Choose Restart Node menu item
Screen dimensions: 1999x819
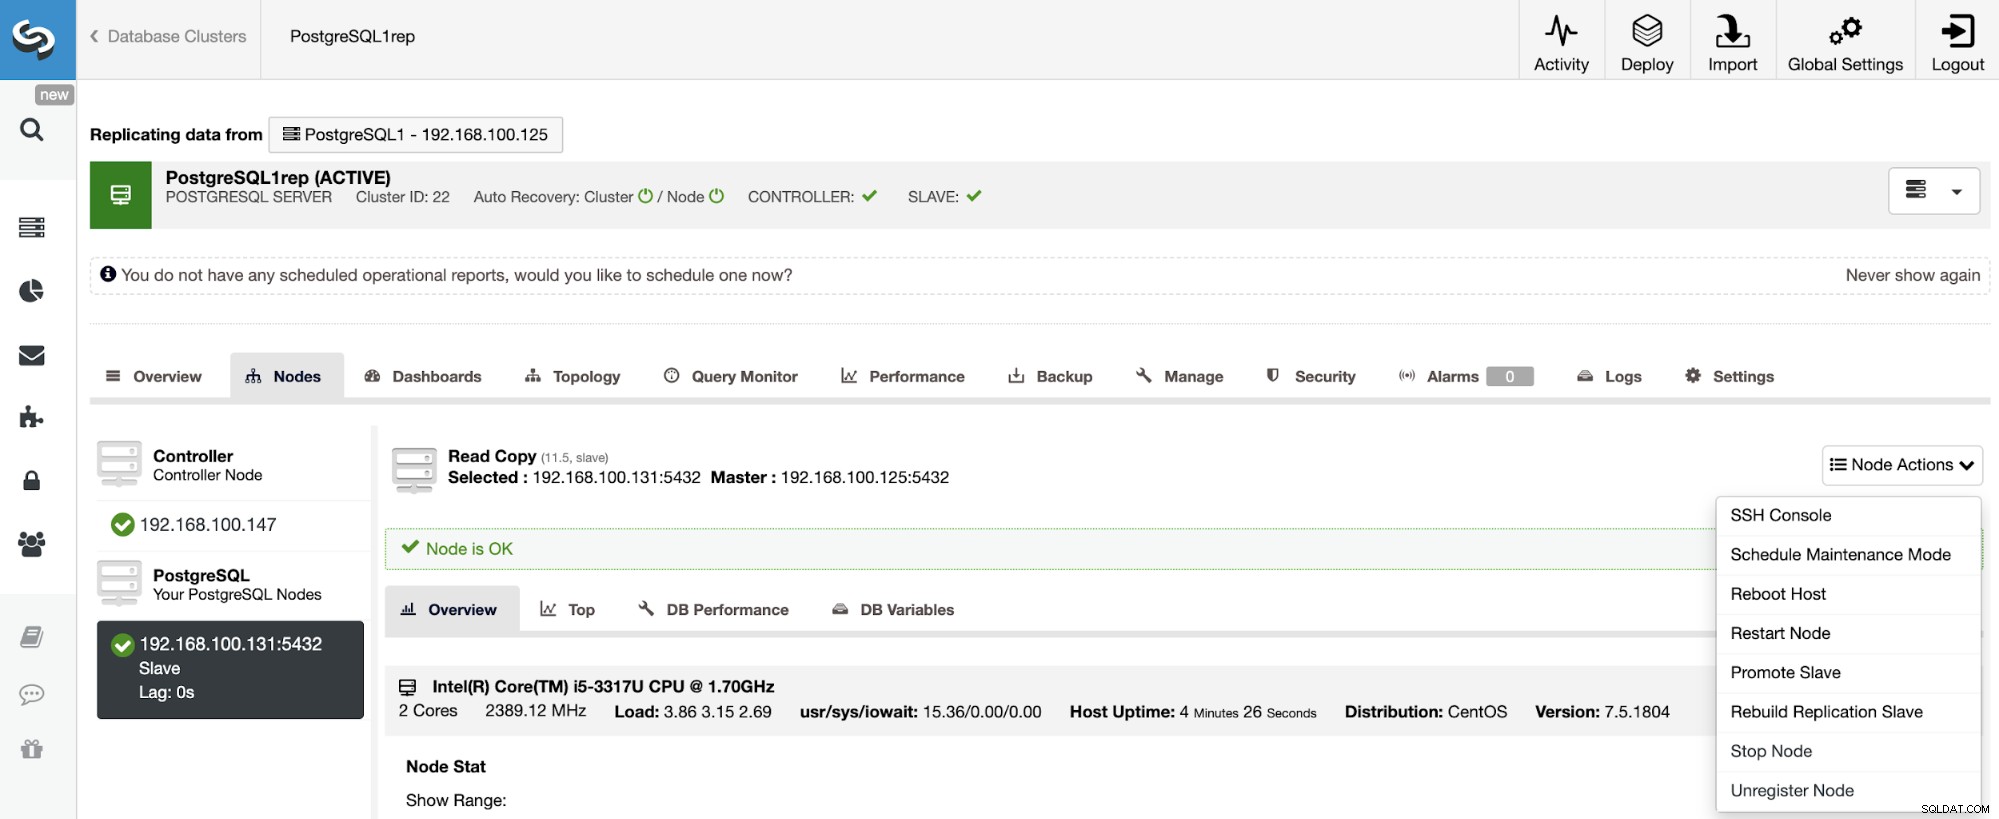coord(1848,633)
